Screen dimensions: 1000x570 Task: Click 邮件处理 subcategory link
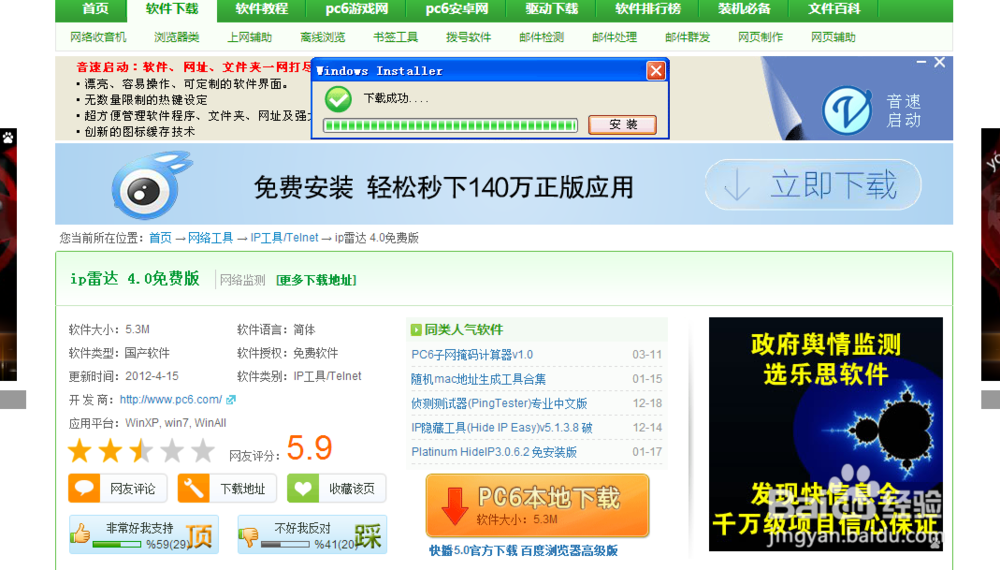(614, 37)
